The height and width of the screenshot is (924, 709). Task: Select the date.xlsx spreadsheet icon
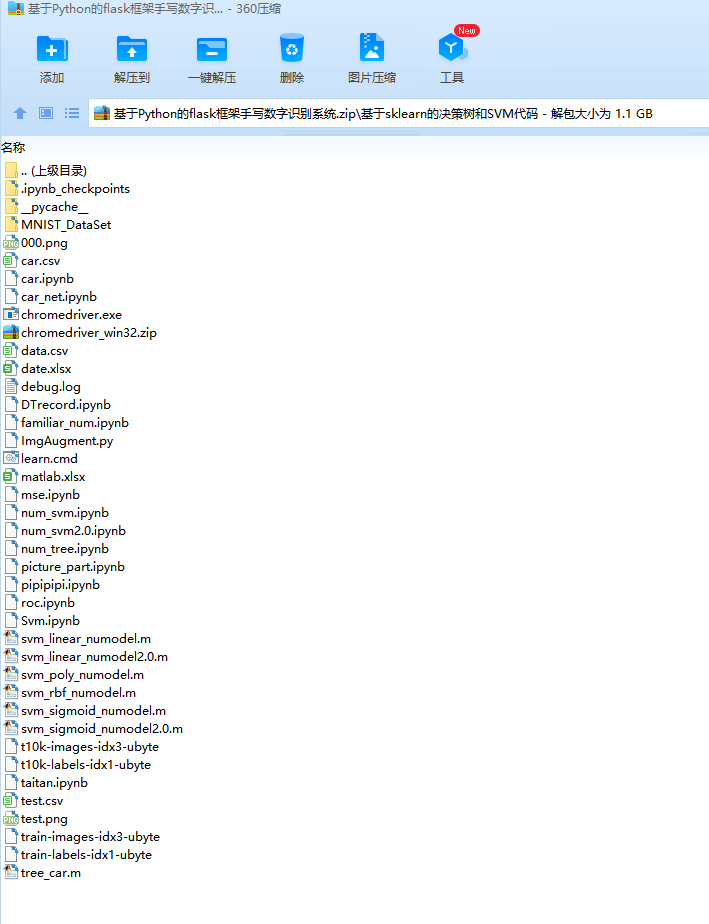click(x=11, y=368)
